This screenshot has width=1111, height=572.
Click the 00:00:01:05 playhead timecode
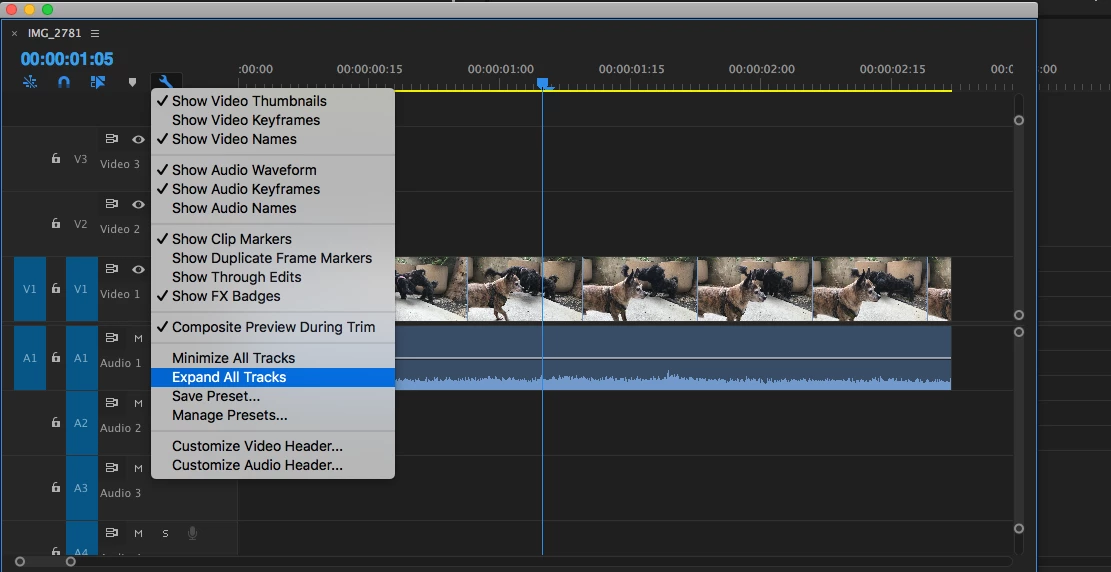(x=67, y=59)
